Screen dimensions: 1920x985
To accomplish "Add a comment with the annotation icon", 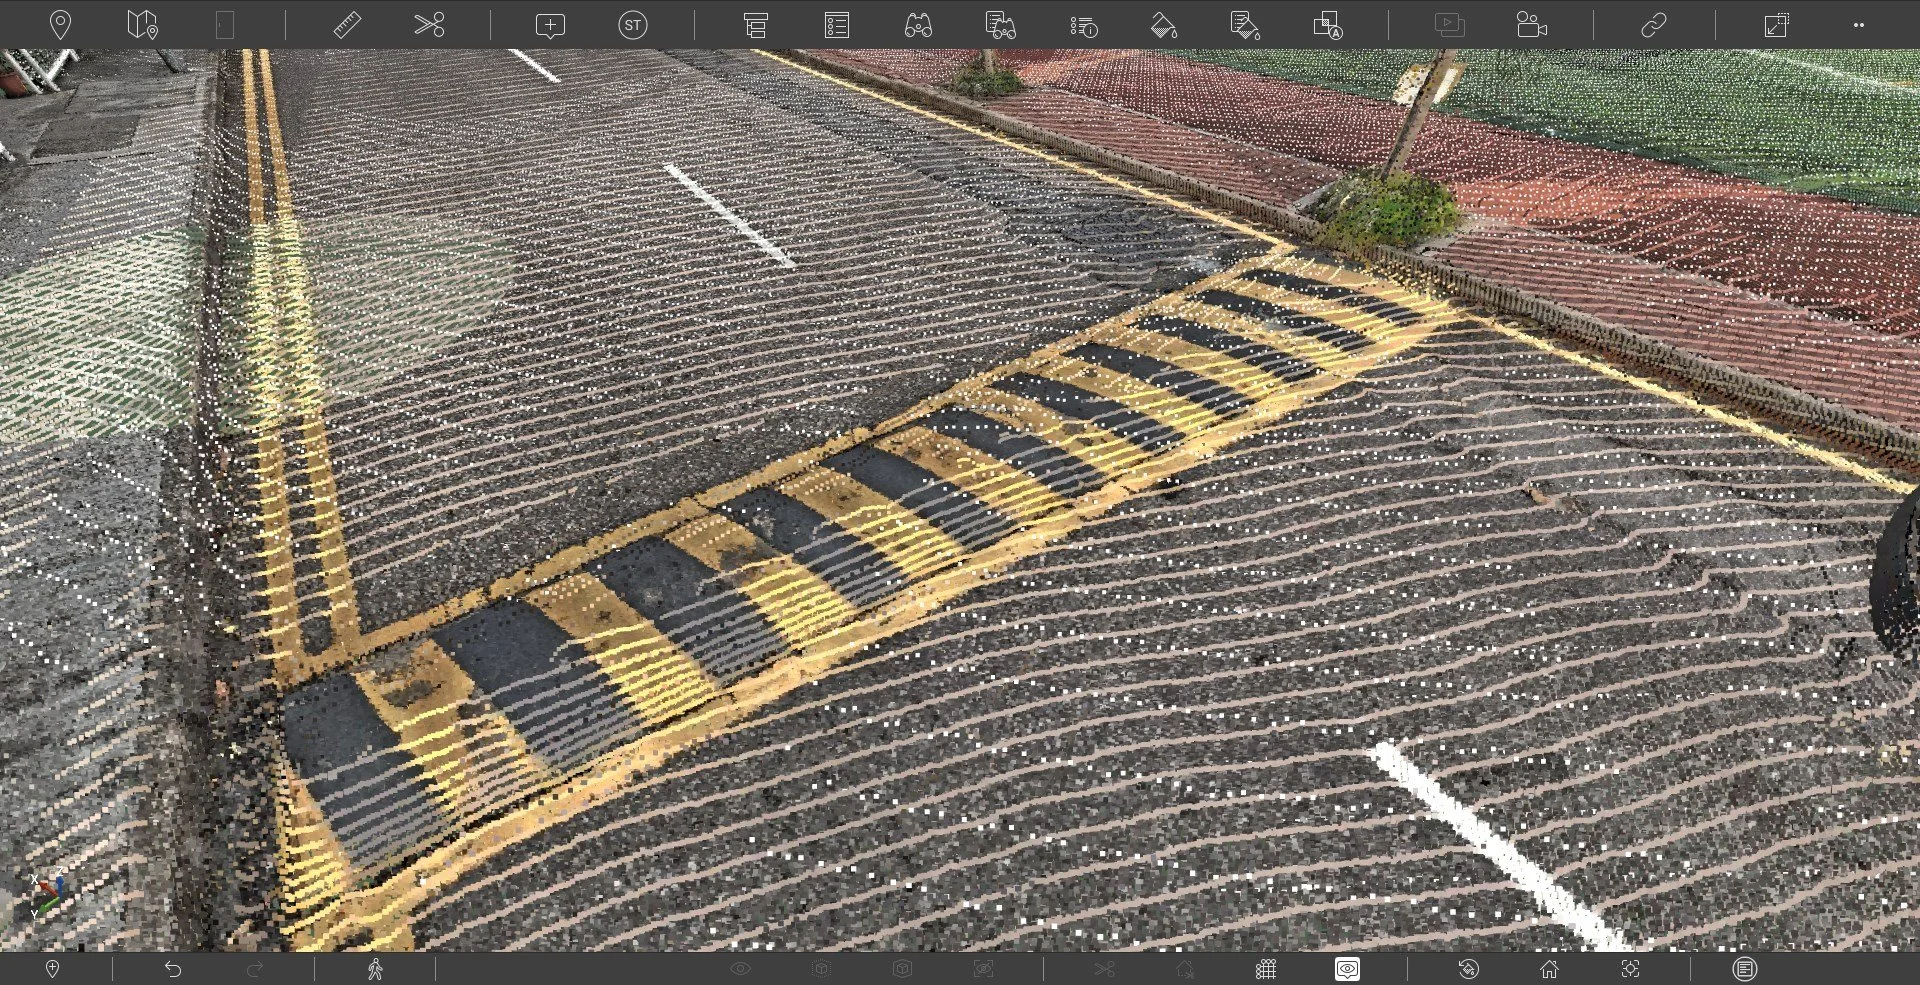I will pos(551,25).
